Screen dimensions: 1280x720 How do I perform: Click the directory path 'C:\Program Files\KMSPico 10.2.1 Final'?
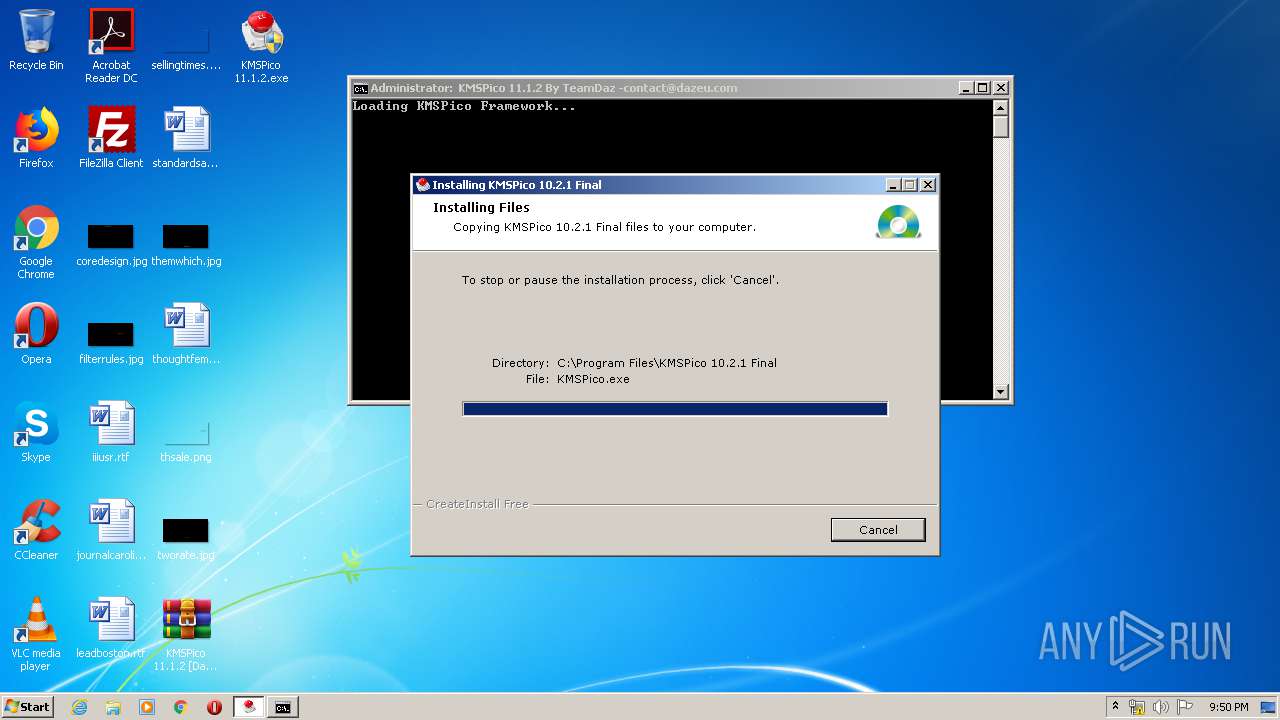click(x=667, y=363)
